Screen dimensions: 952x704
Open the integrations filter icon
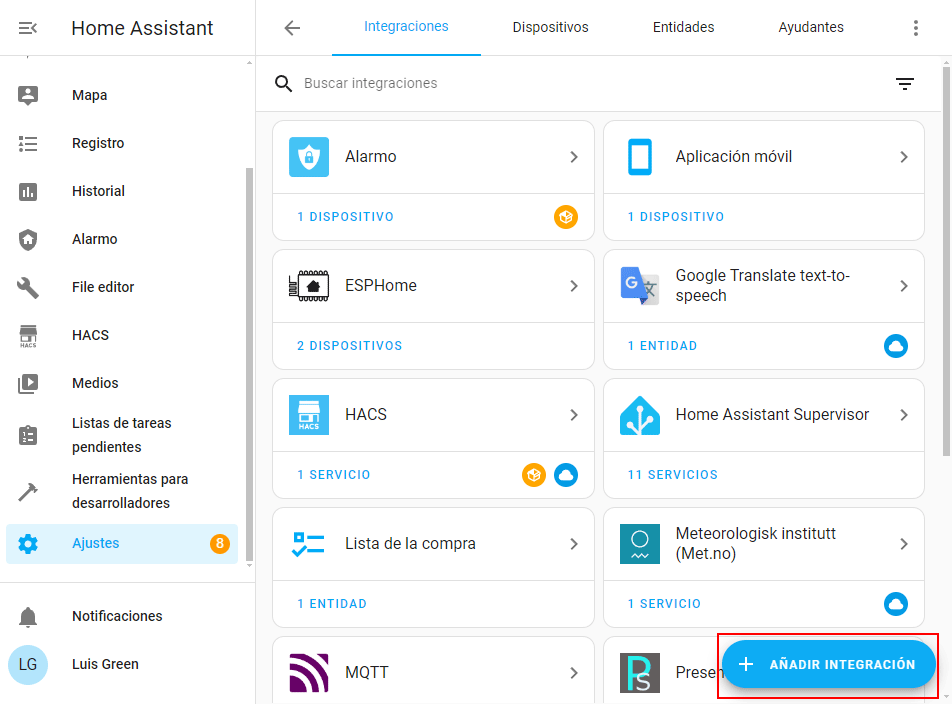pyautogui.click(x=904, y=84)
